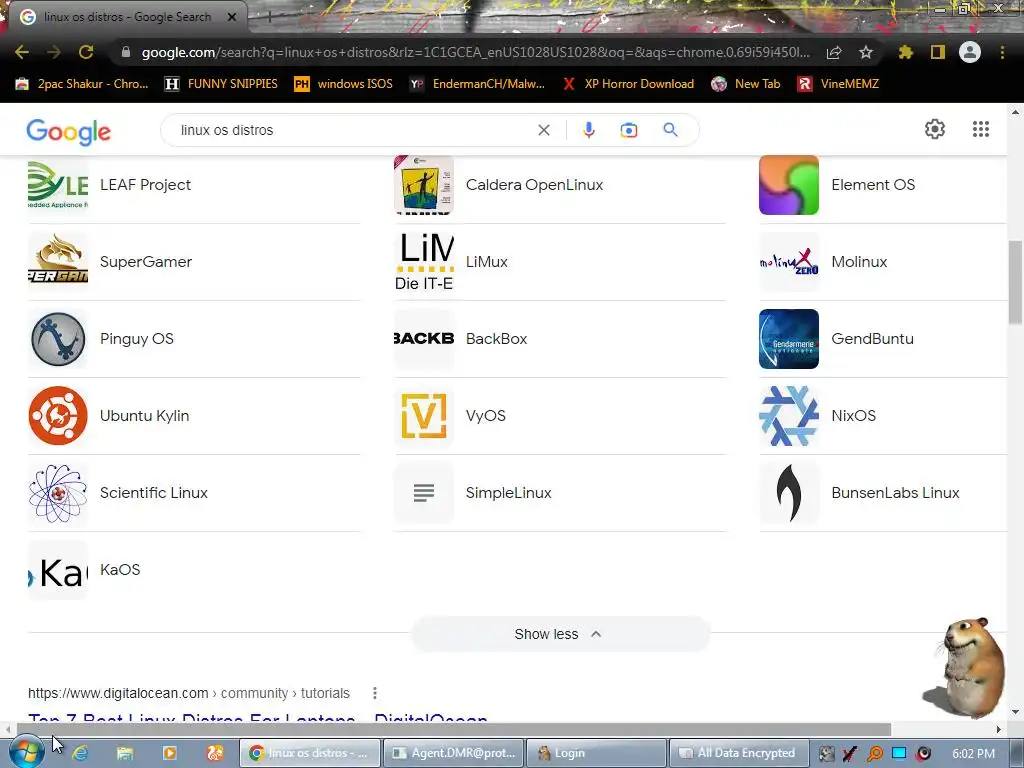Viewport: 1024px width, 768px height.
Task: Open the LEAF Project logo thumbnail
Action: pos(58,185)
